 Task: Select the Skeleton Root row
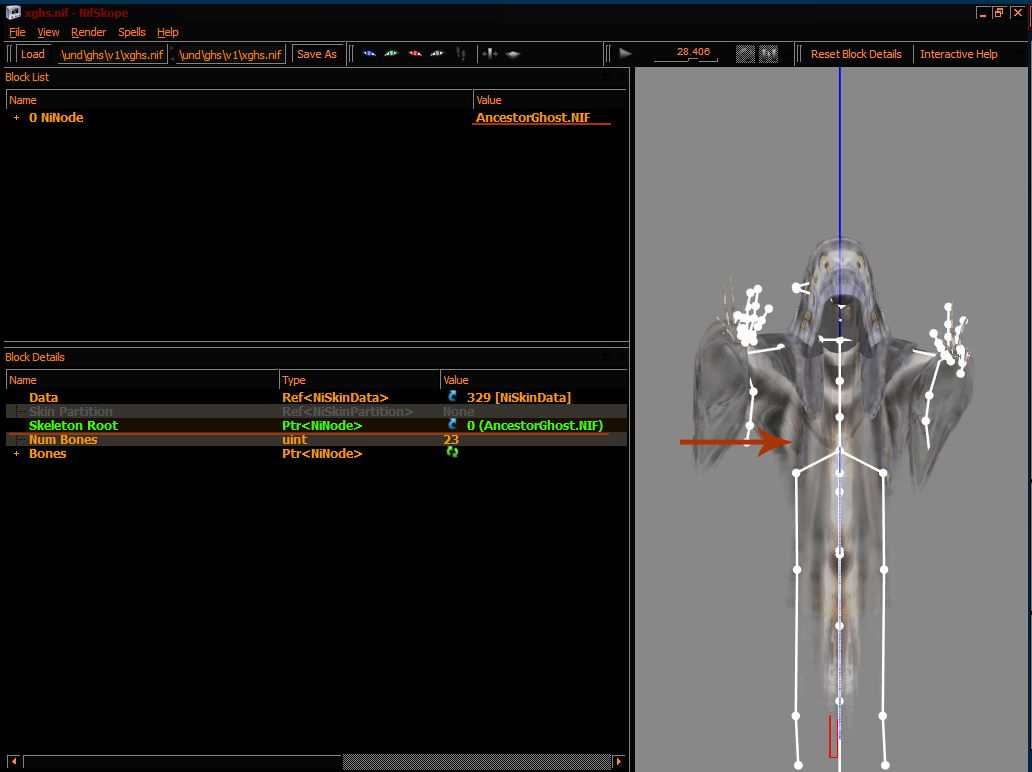click(x=317, y=425)
